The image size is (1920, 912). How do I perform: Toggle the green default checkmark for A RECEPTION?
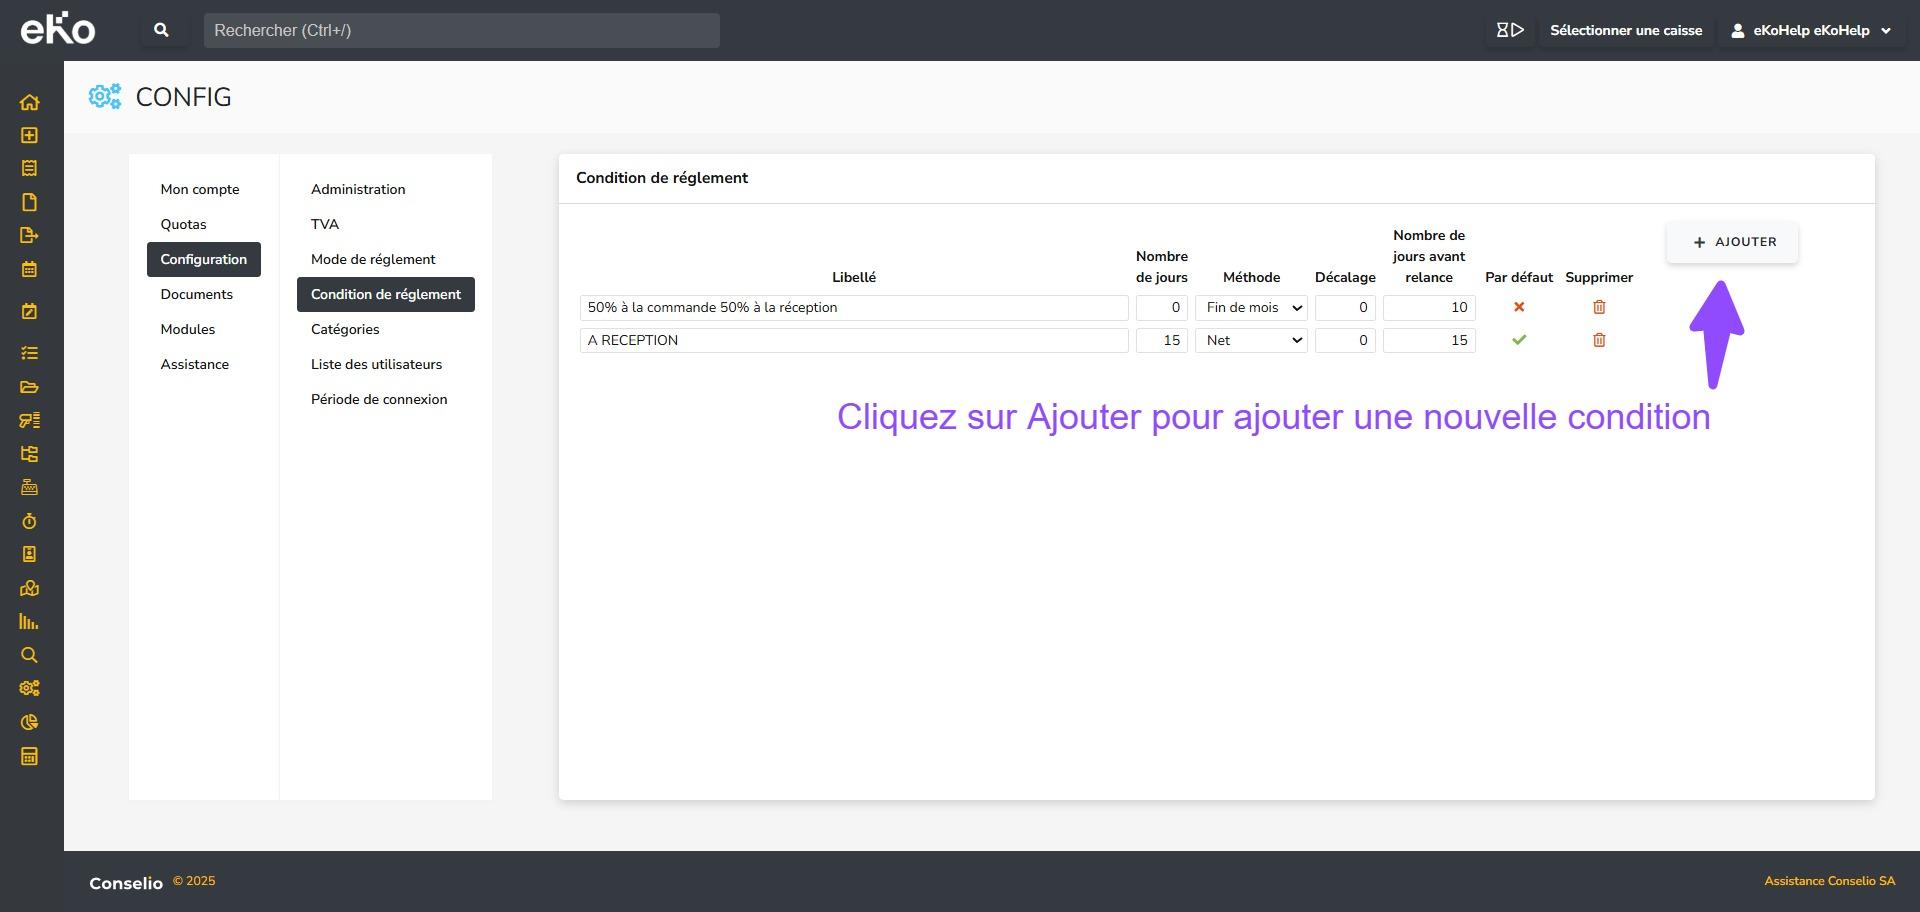pyautogui.click(x=1518, y=340)
